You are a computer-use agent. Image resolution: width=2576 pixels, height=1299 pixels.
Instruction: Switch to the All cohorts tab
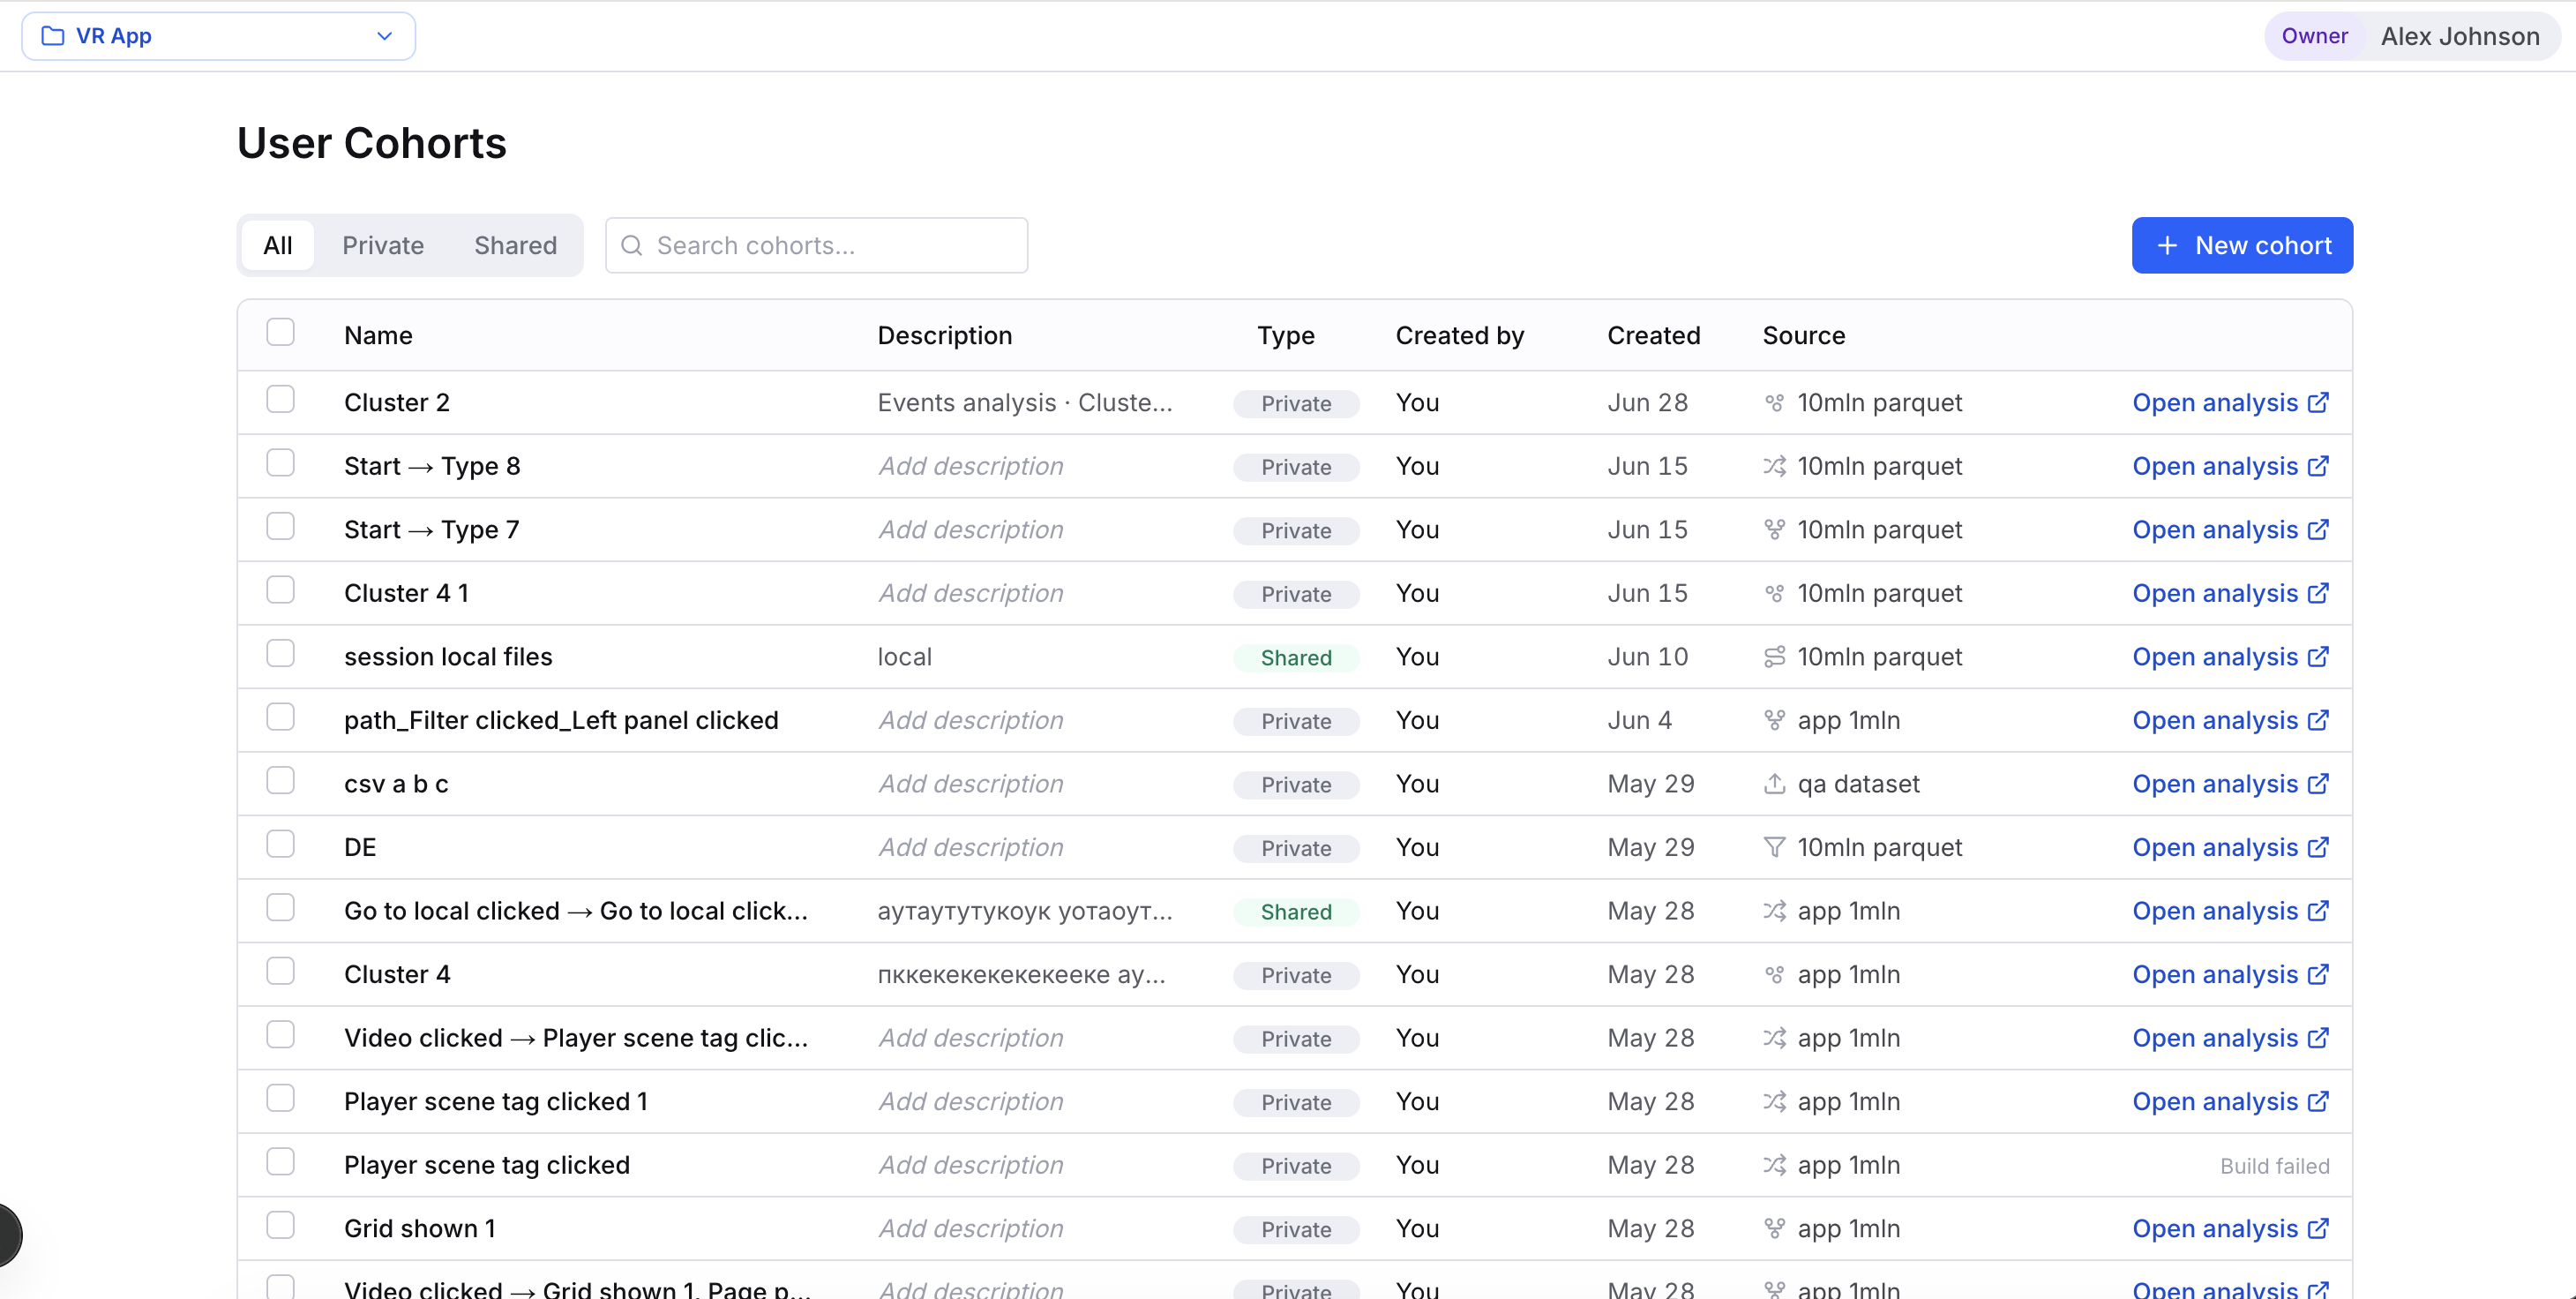tap(278, 246)
